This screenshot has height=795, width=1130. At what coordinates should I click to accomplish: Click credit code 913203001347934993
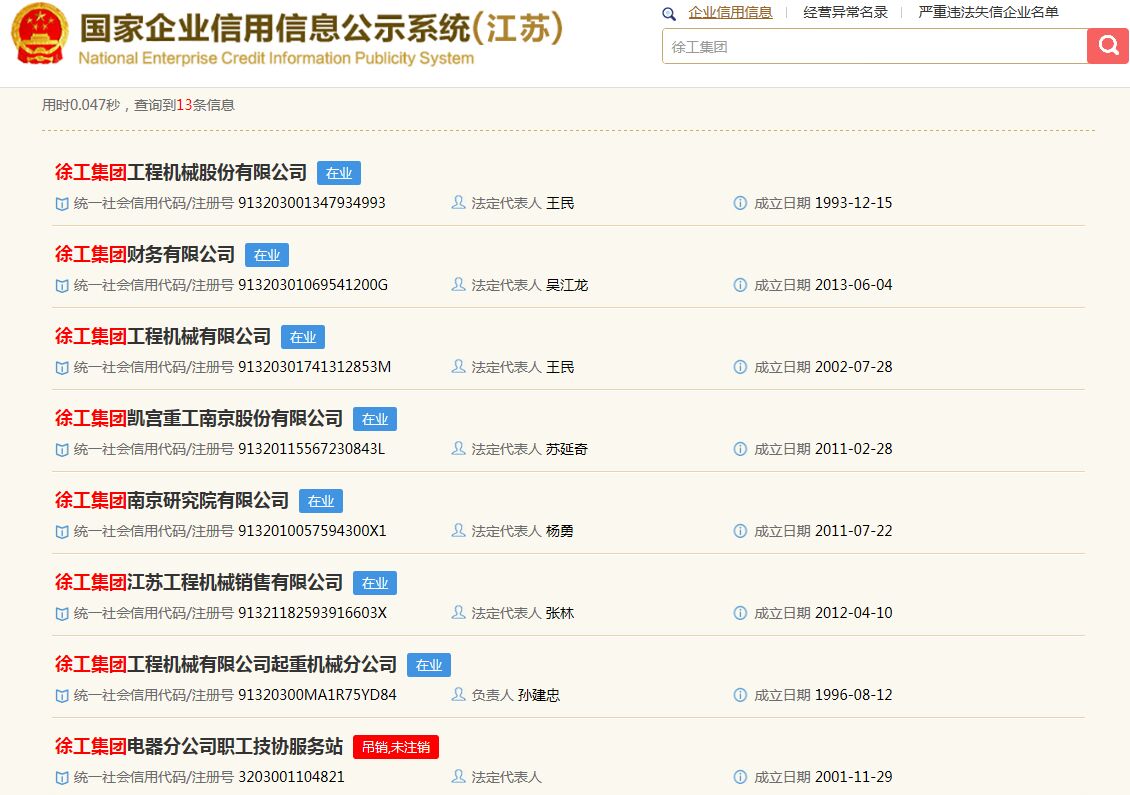point(312,203)
